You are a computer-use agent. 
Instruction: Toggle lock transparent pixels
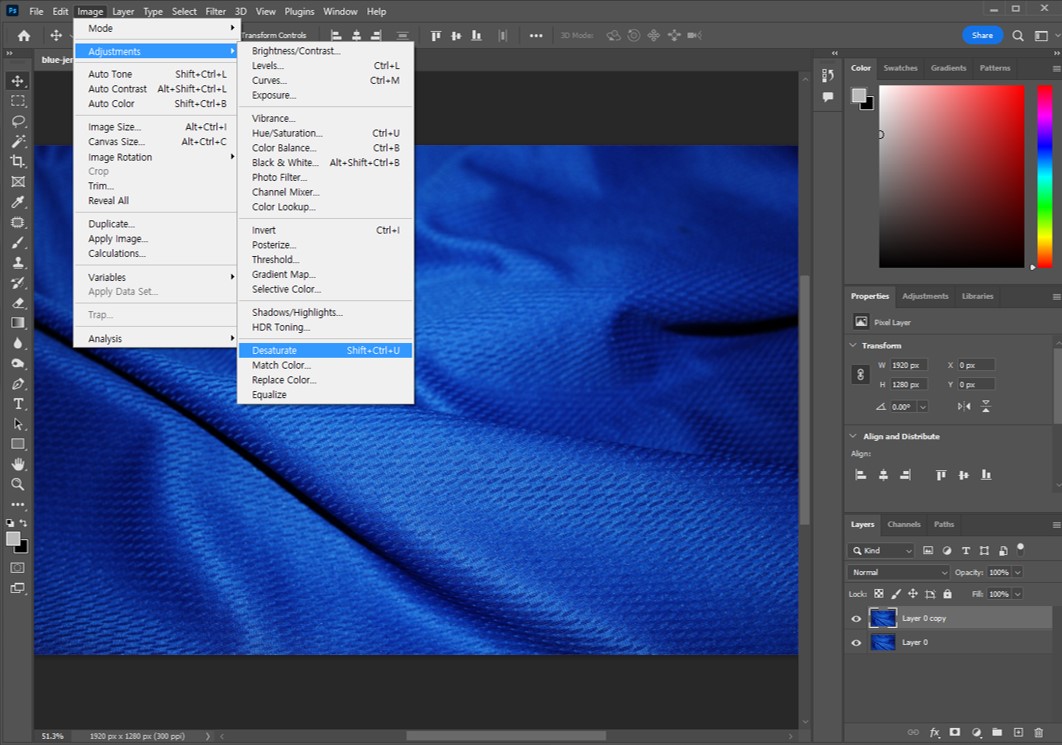(878, 594)
